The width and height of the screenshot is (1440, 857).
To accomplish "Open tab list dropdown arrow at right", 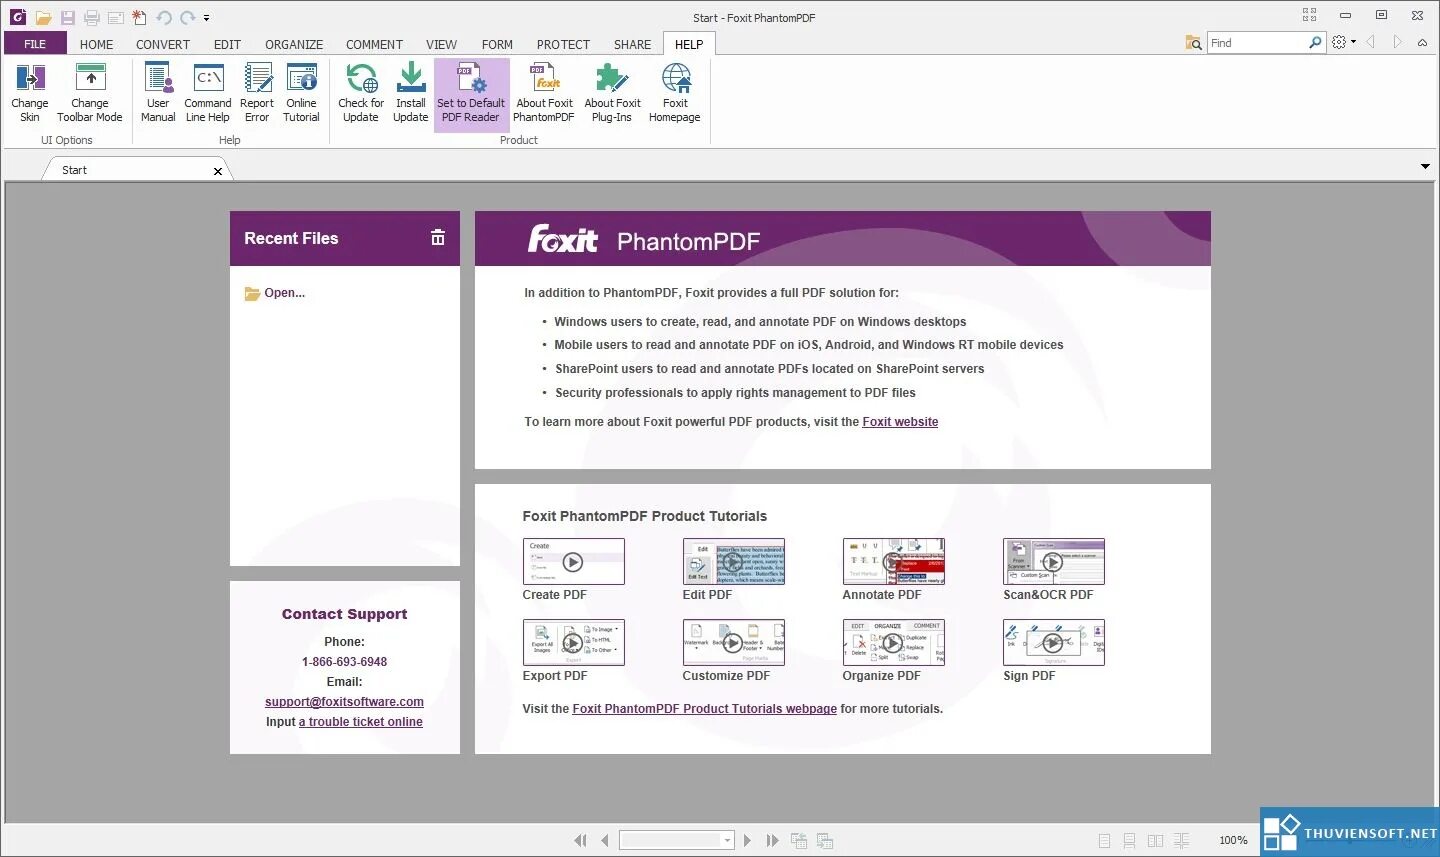I will tap(1425, 167).
